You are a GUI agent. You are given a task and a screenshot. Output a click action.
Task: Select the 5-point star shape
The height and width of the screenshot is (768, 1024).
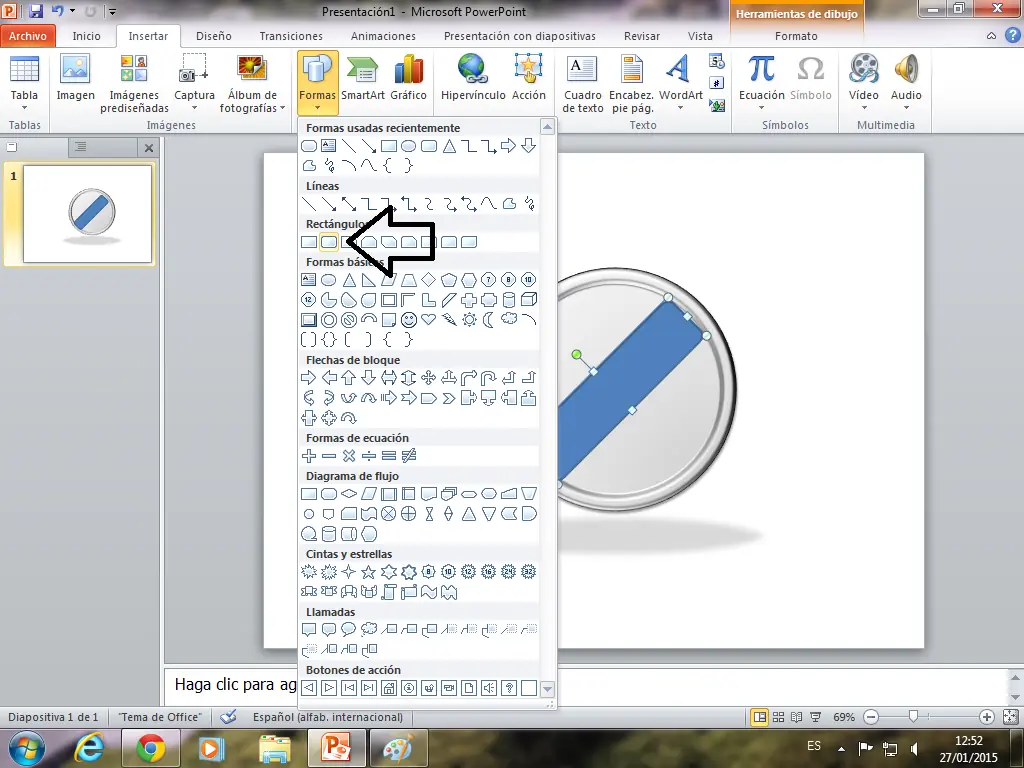pyautogui.click(x=368, y=572)
